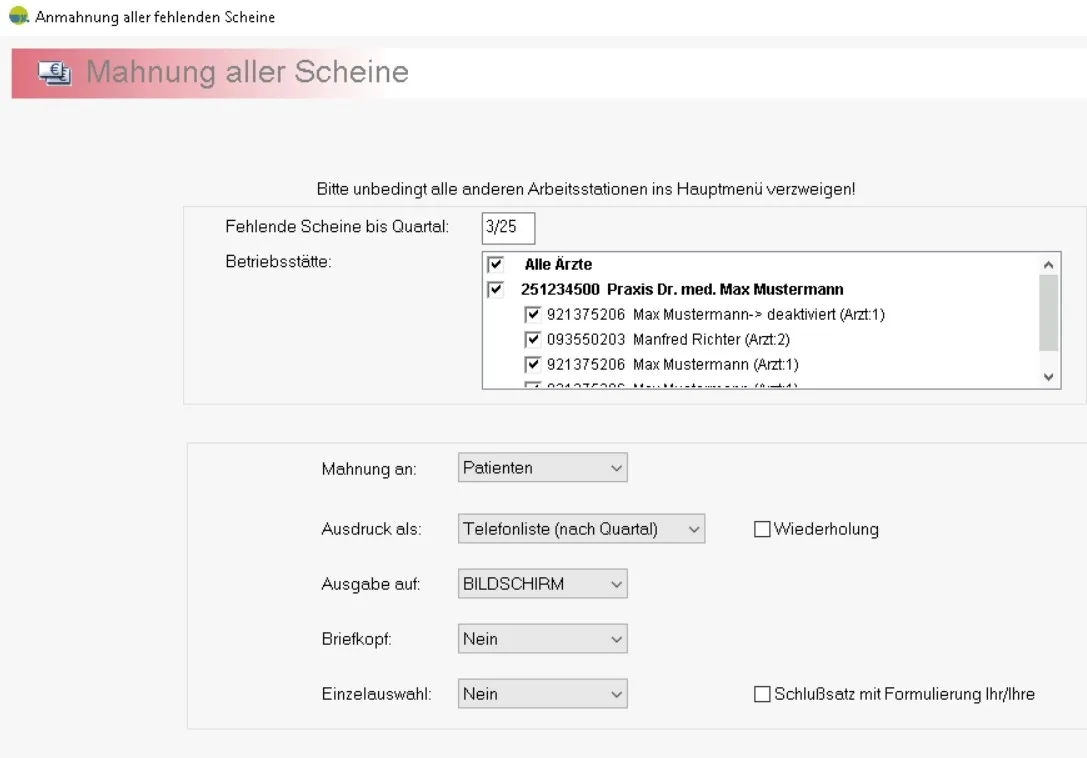Toggle Manfred Richter (Arzt:2) checkbox
Screen dimensions: 1087x758
pyautogui.click(x=532, y=339)
